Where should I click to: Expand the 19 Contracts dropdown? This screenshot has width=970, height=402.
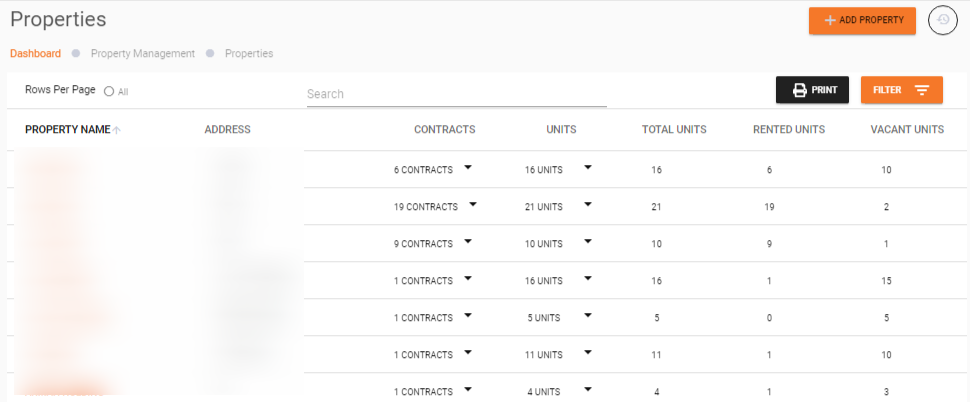click(x=472, y=205)
